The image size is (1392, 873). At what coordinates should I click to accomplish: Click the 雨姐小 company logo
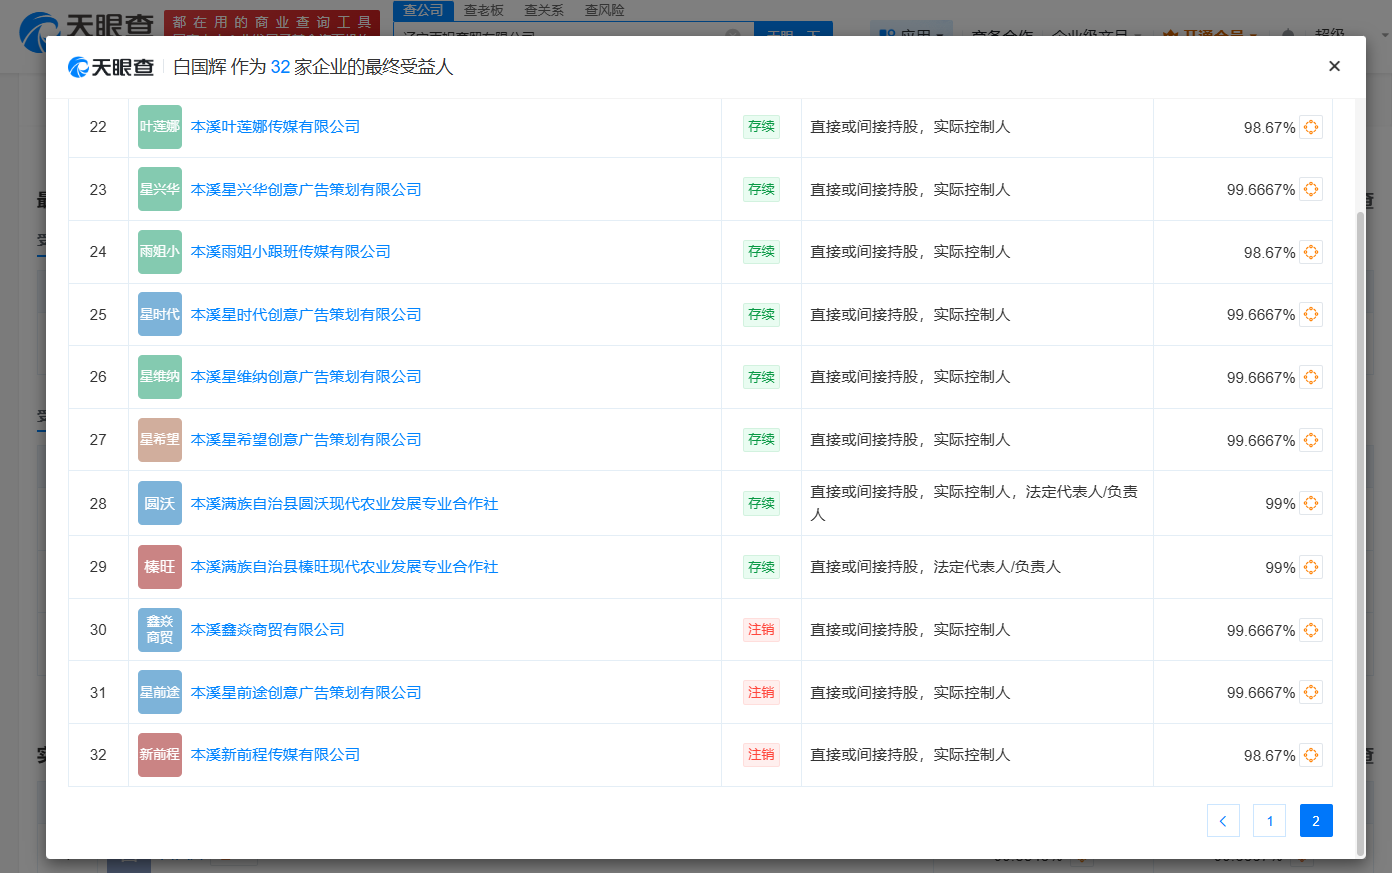click(x=160, y=252)
